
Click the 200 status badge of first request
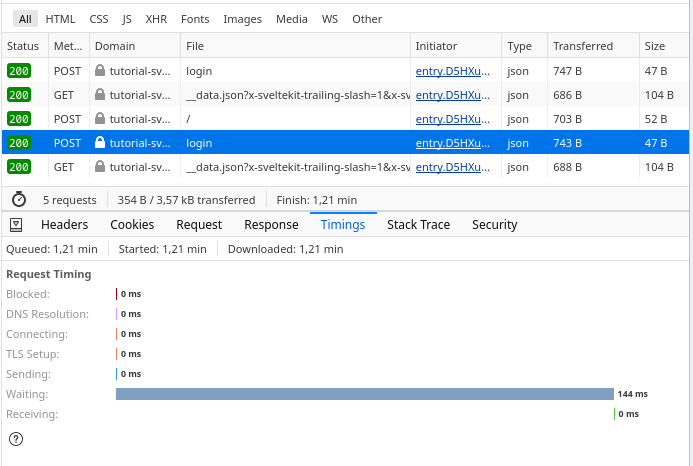[19, 71]
